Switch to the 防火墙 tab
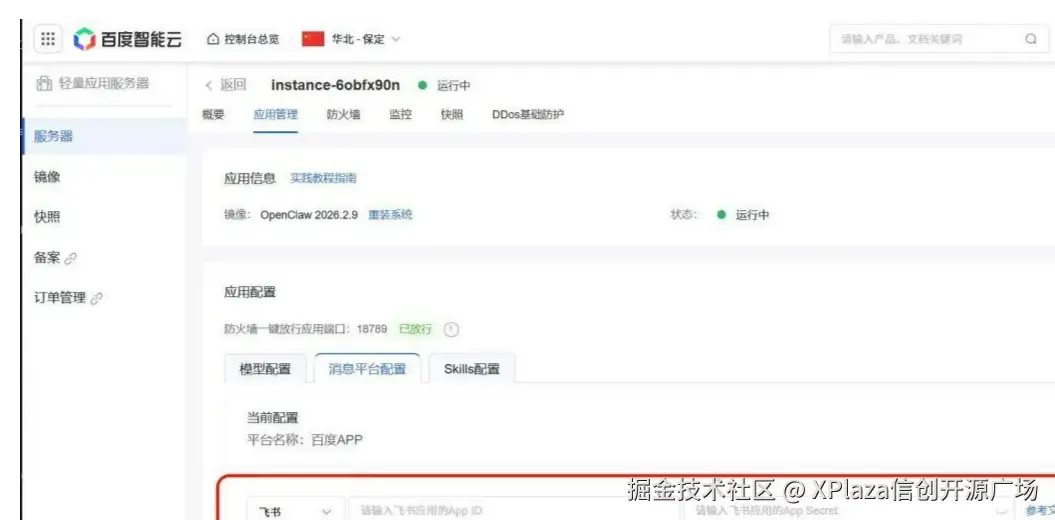The image size is (1055, 520). [343, 114]
